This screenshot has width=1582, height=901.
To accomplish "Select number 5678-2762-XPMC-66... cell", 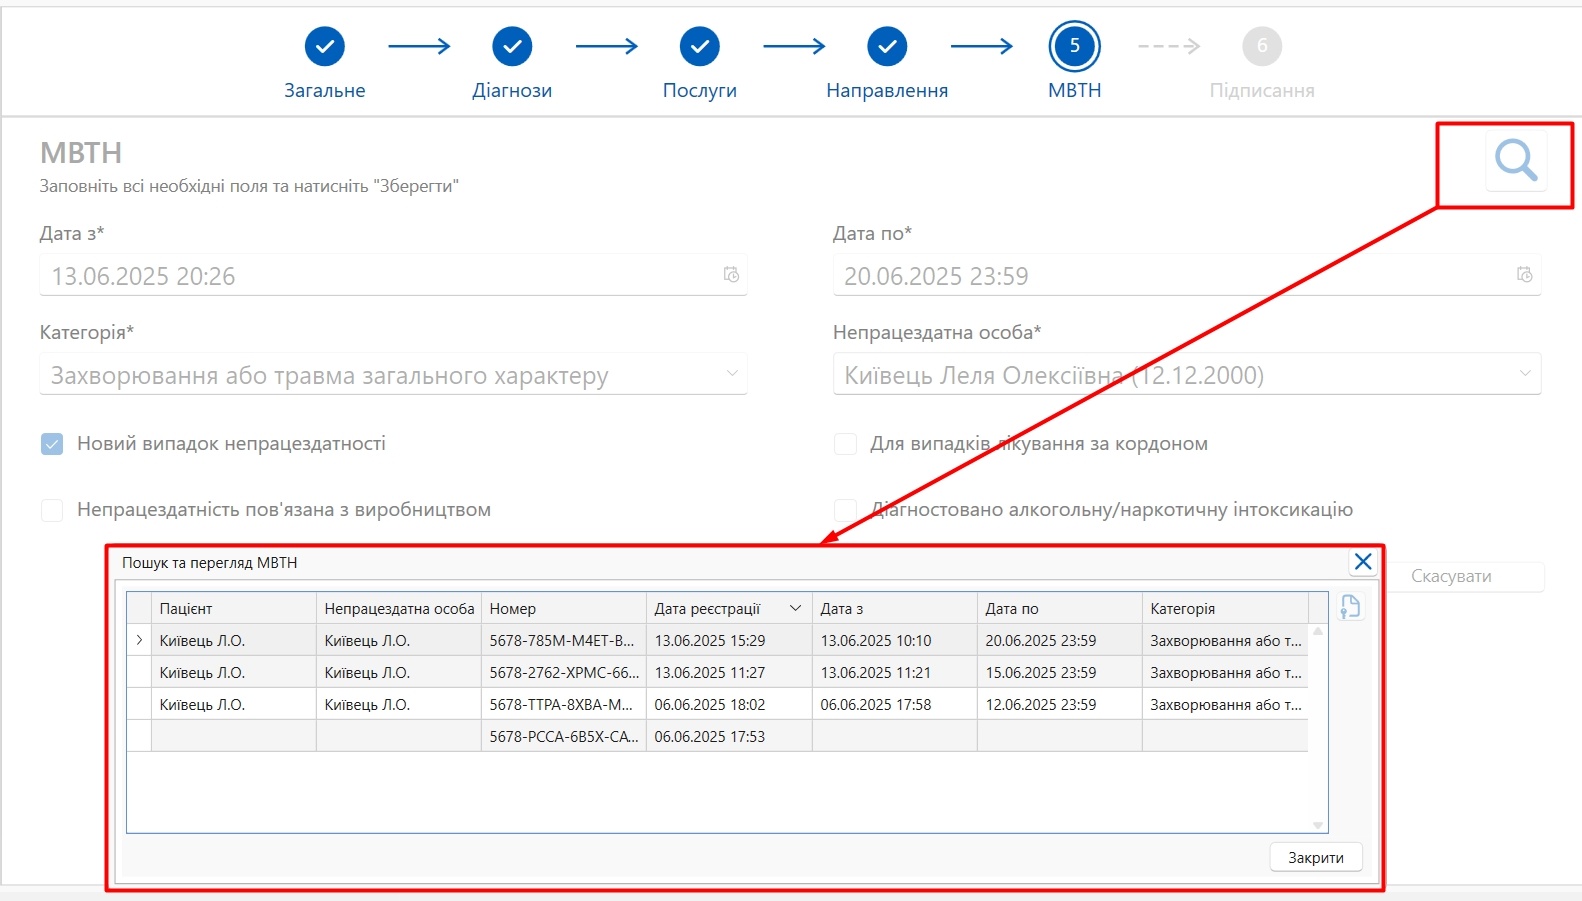I will [x=564, y=672].
